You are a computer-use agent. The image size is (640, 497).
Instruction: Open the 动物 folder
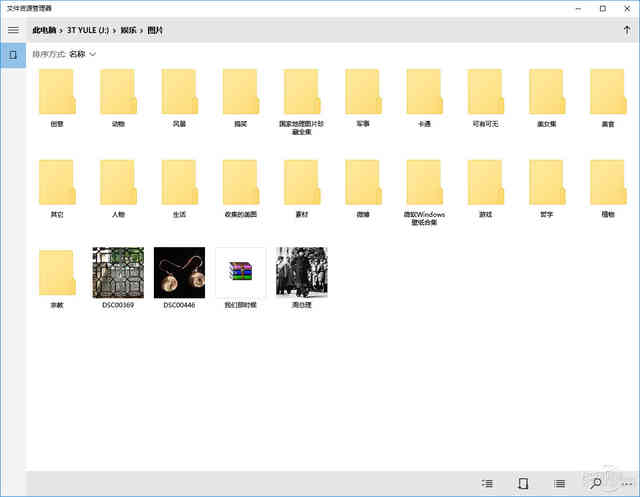(118, 92)
